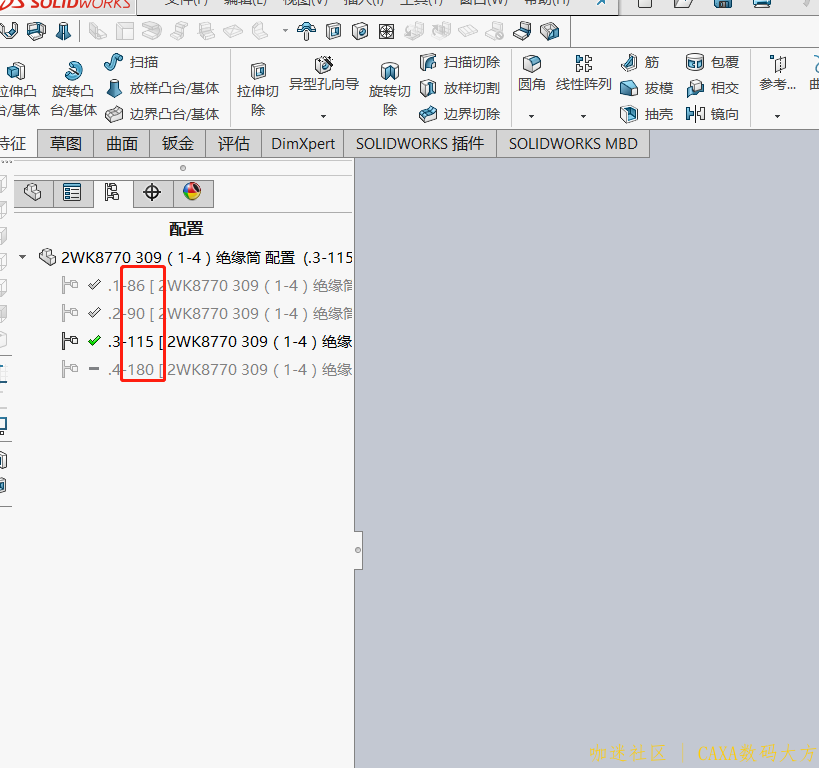Select the 相交 intersect tool
Viewport: 819px width, 768px height.
(712, 88)
